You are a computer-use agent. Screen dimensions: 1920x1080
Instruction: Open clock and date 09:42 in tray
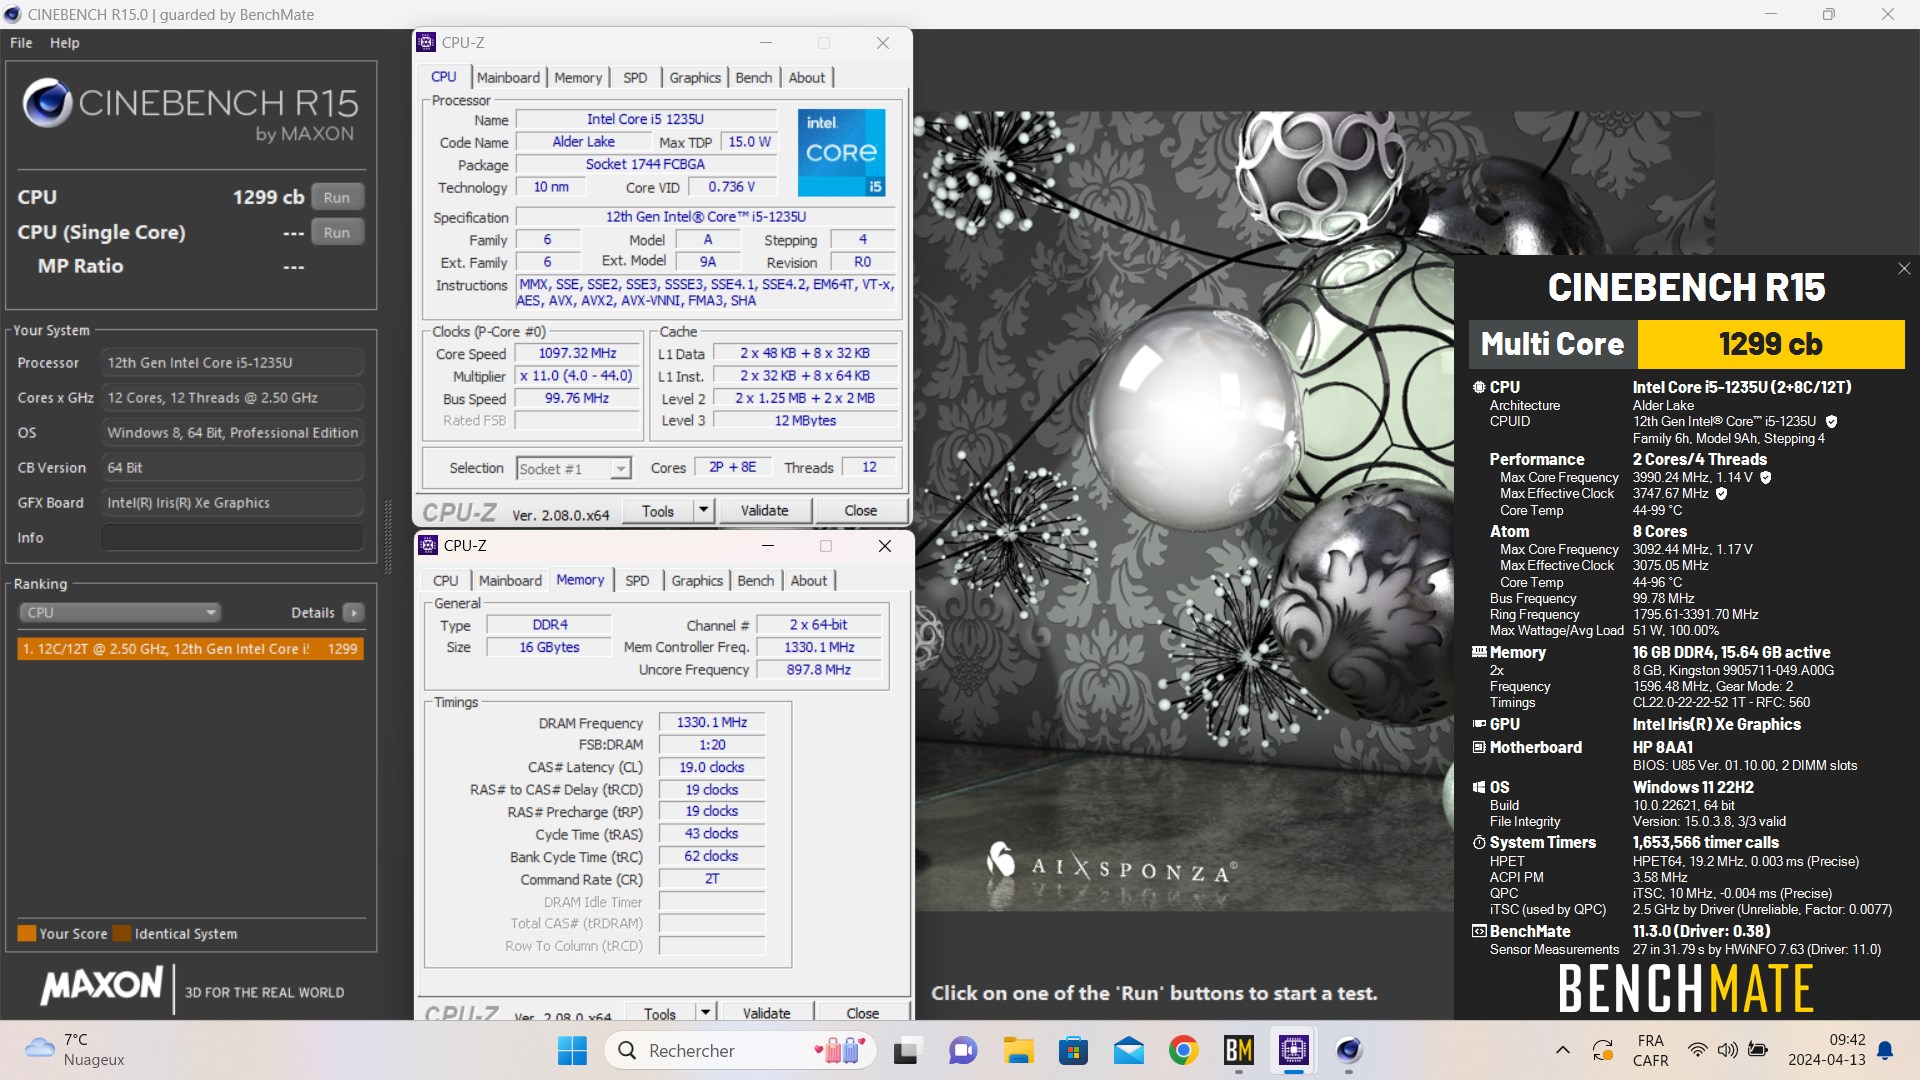pos(1826,1050)
